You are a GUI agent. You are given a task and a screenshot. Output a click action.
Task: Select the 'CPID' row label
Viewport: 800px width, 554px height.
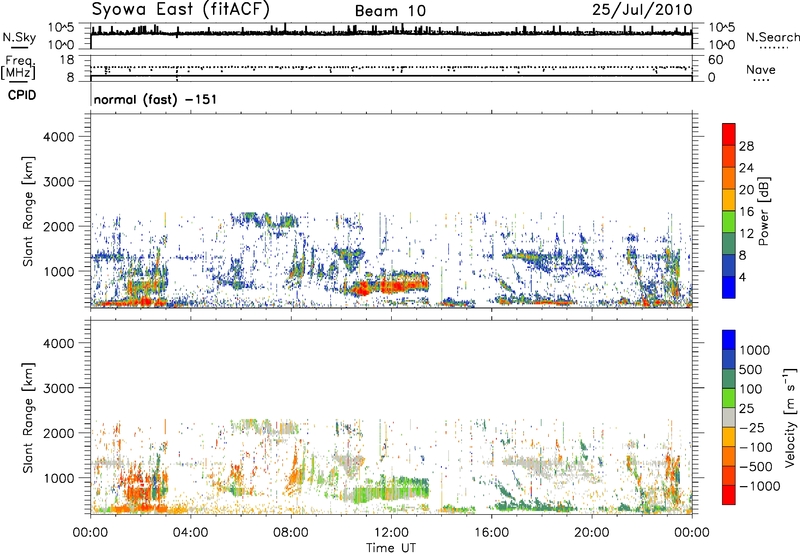pos(22,95)
